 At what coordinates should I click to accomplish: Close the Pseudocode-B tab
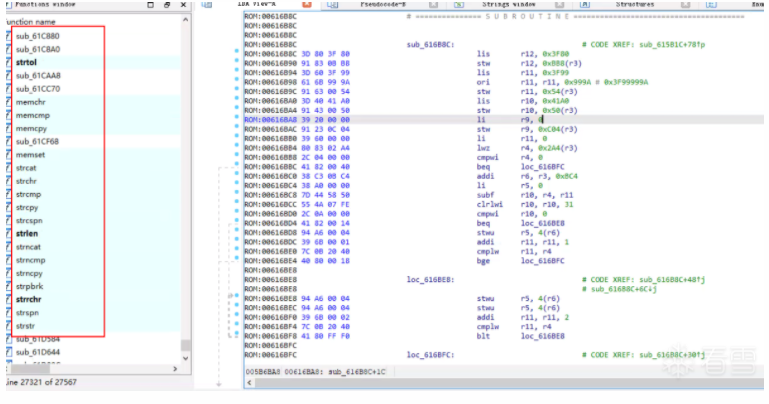click(434, 4)
